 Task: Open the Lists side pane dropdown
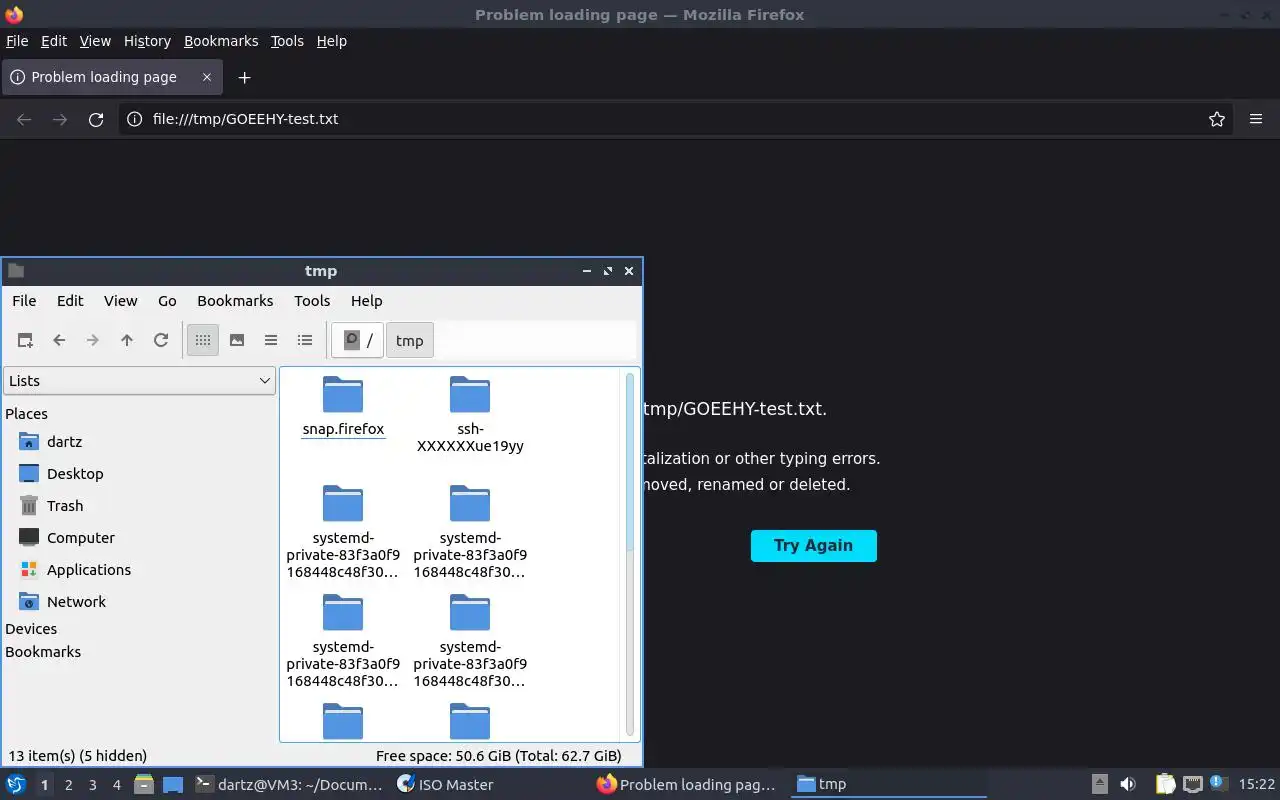(139, 380)
